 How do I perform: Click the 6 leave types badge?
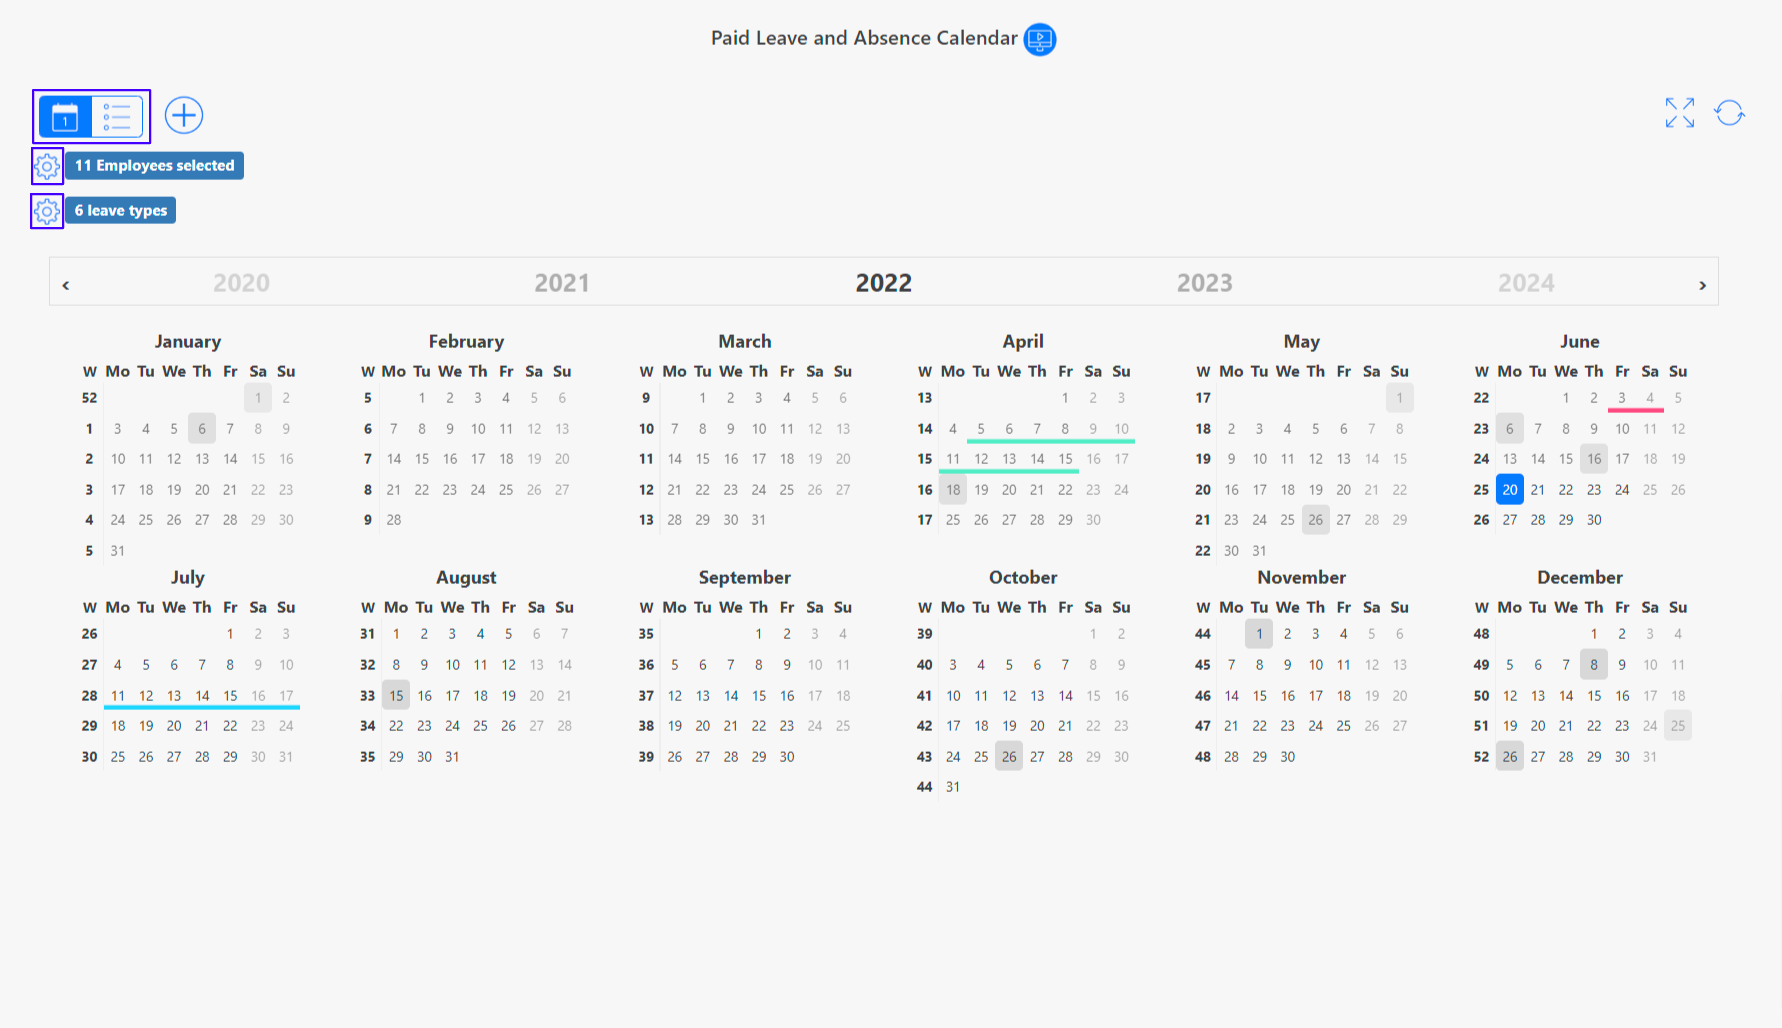pos(120,211)
